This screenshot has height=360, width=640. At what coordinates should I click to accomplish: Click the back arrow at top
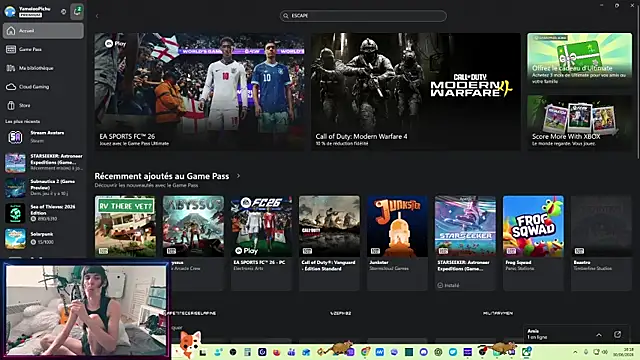coord(97,16)
